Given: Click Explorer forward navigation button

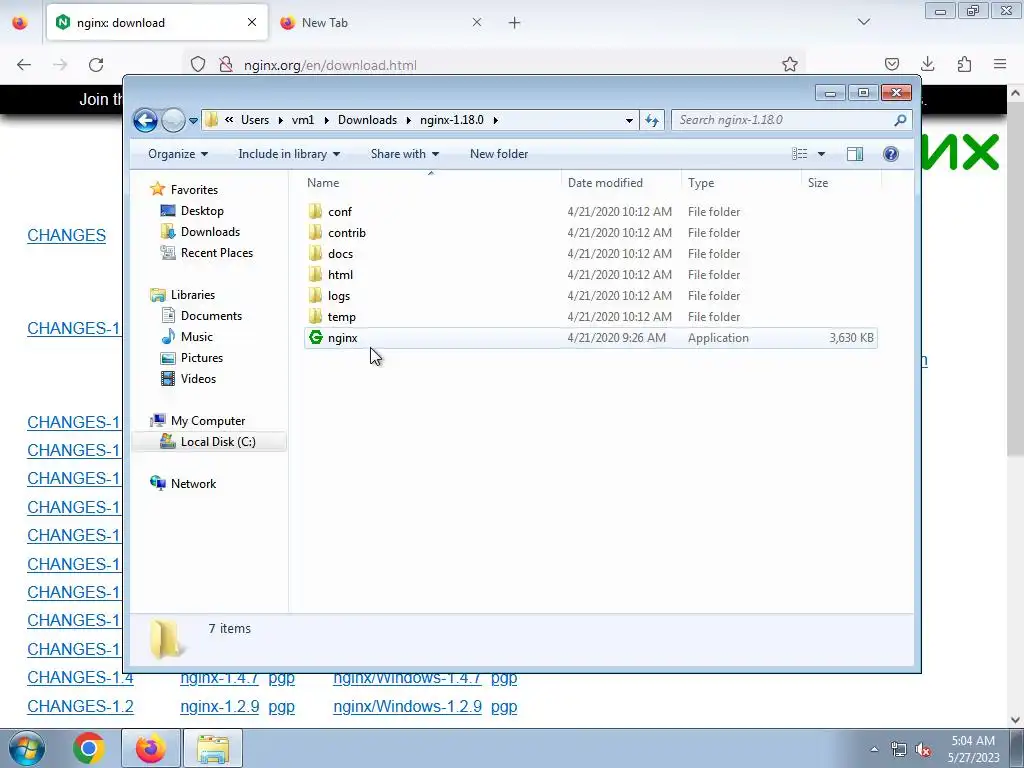Looking at the screenshot, I should point(173,120).
